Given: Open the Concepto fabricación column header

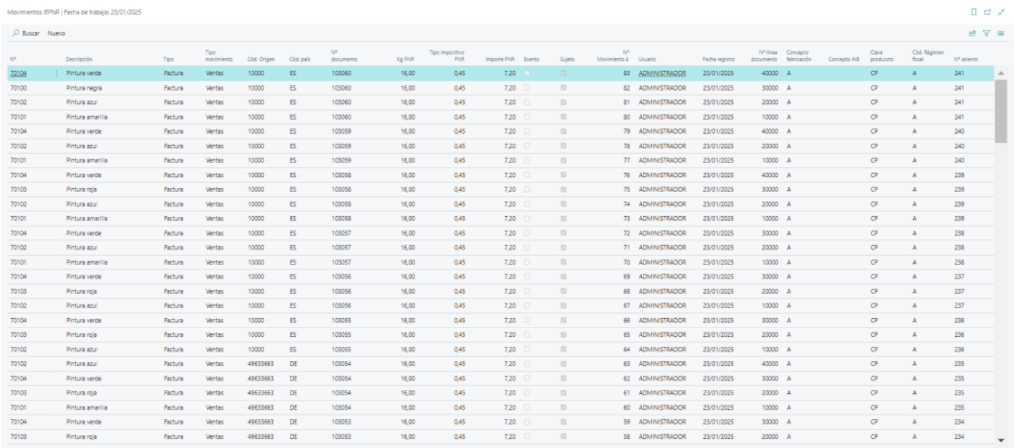Looking at the screenshot, I should [799, 56].
